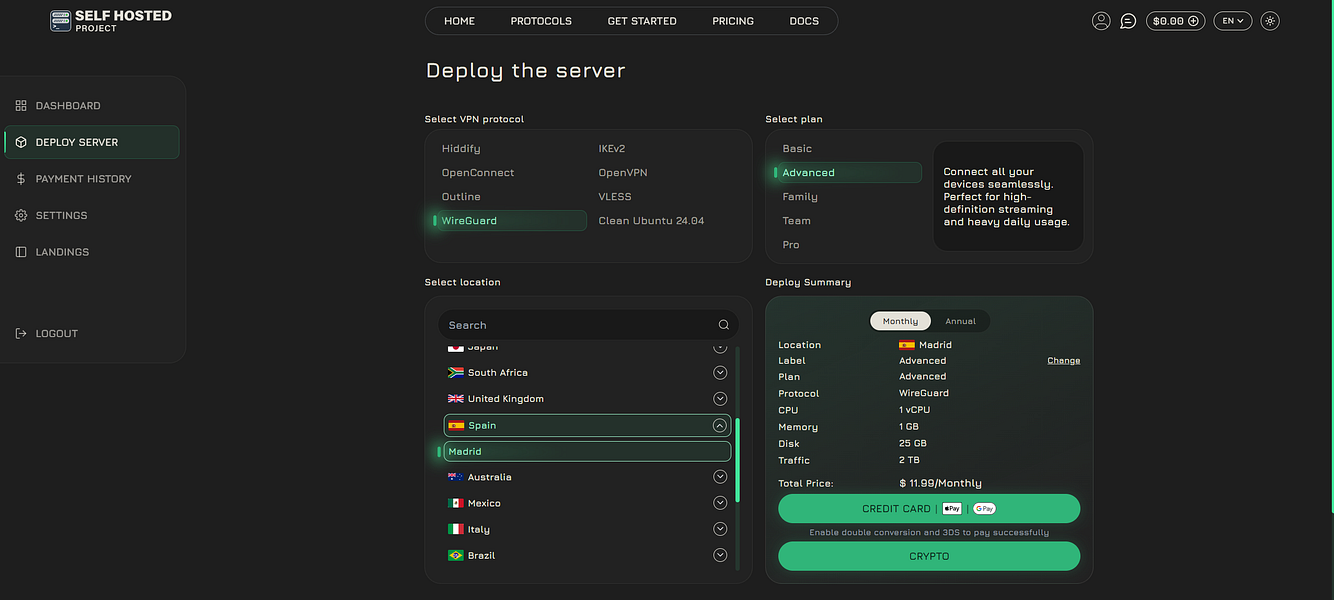This screenshot has width=1334, height=600.
Task: Click the Settings gear icon in the sidebar
Action: [x=21, y=215]
